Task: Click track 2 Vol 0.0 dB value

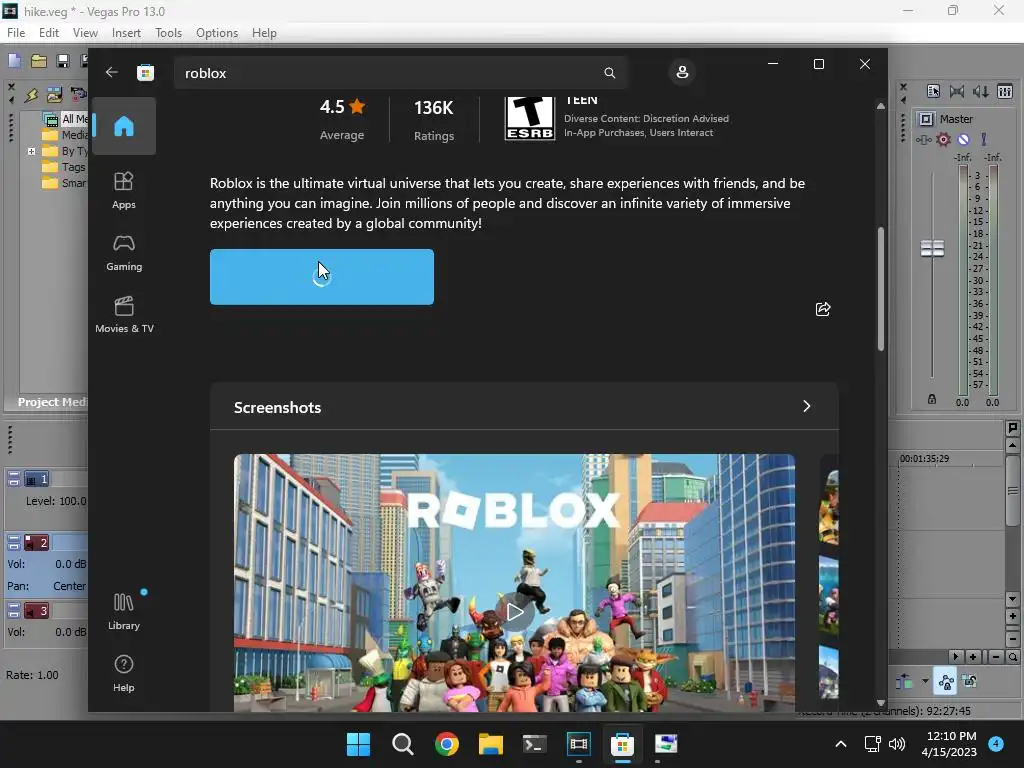Action: point(71,564)
